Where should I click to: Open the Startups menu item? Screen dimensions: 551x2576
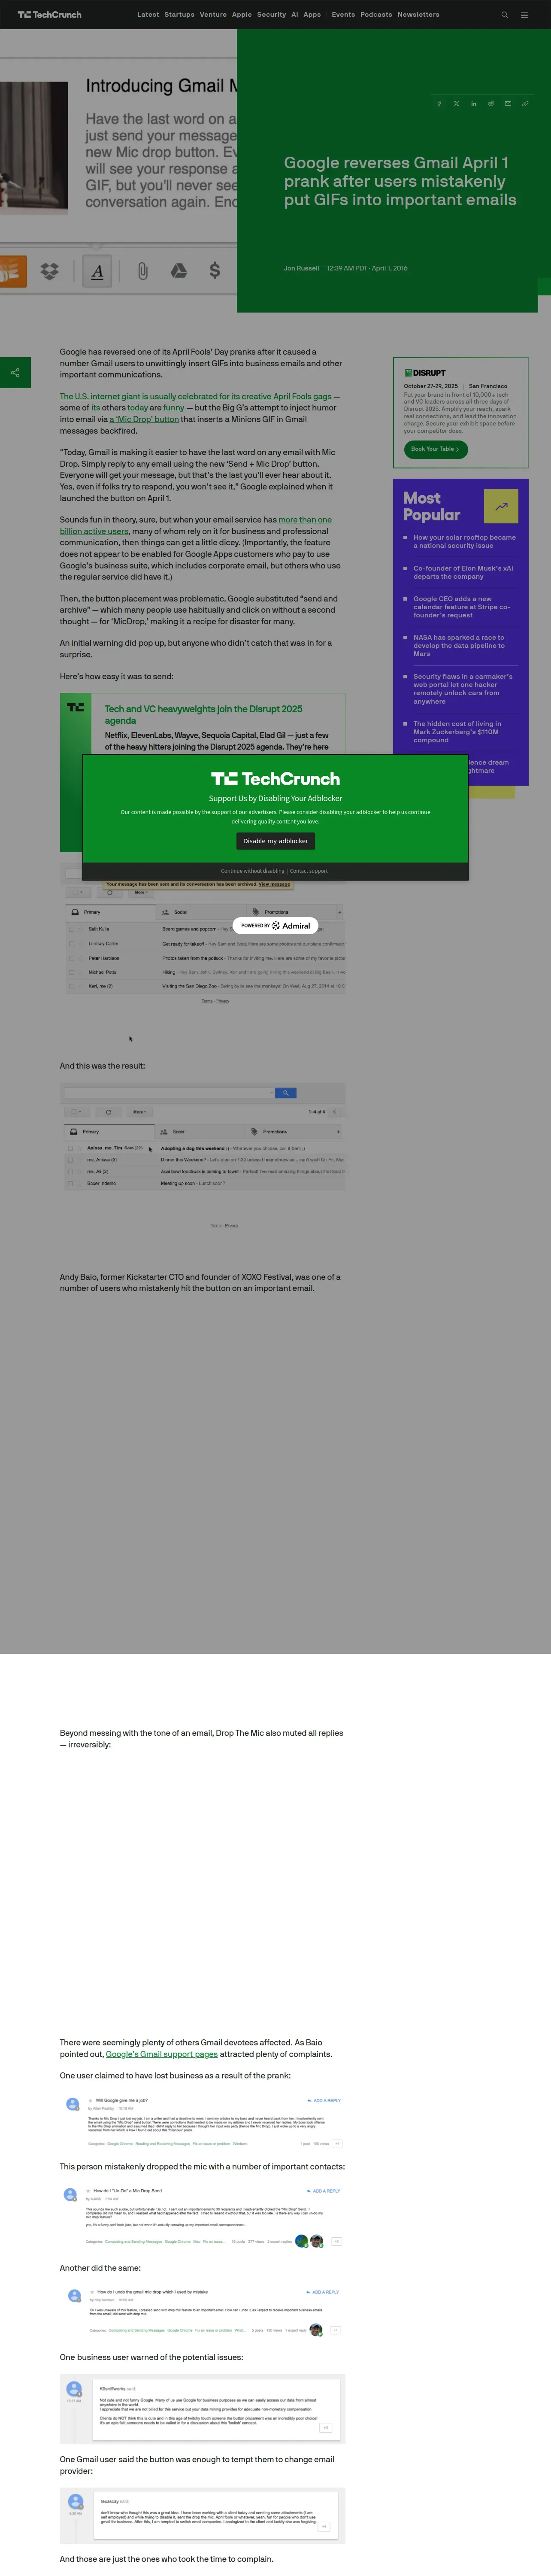(179, 15)
